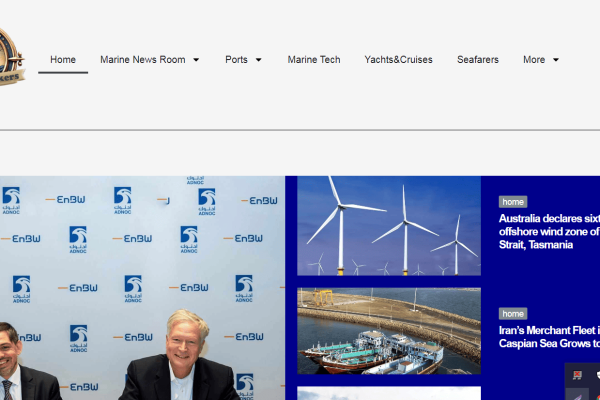Click the partially visible third article thumbnail
This screenshot has width=600, height=400.
click(389, 393)
